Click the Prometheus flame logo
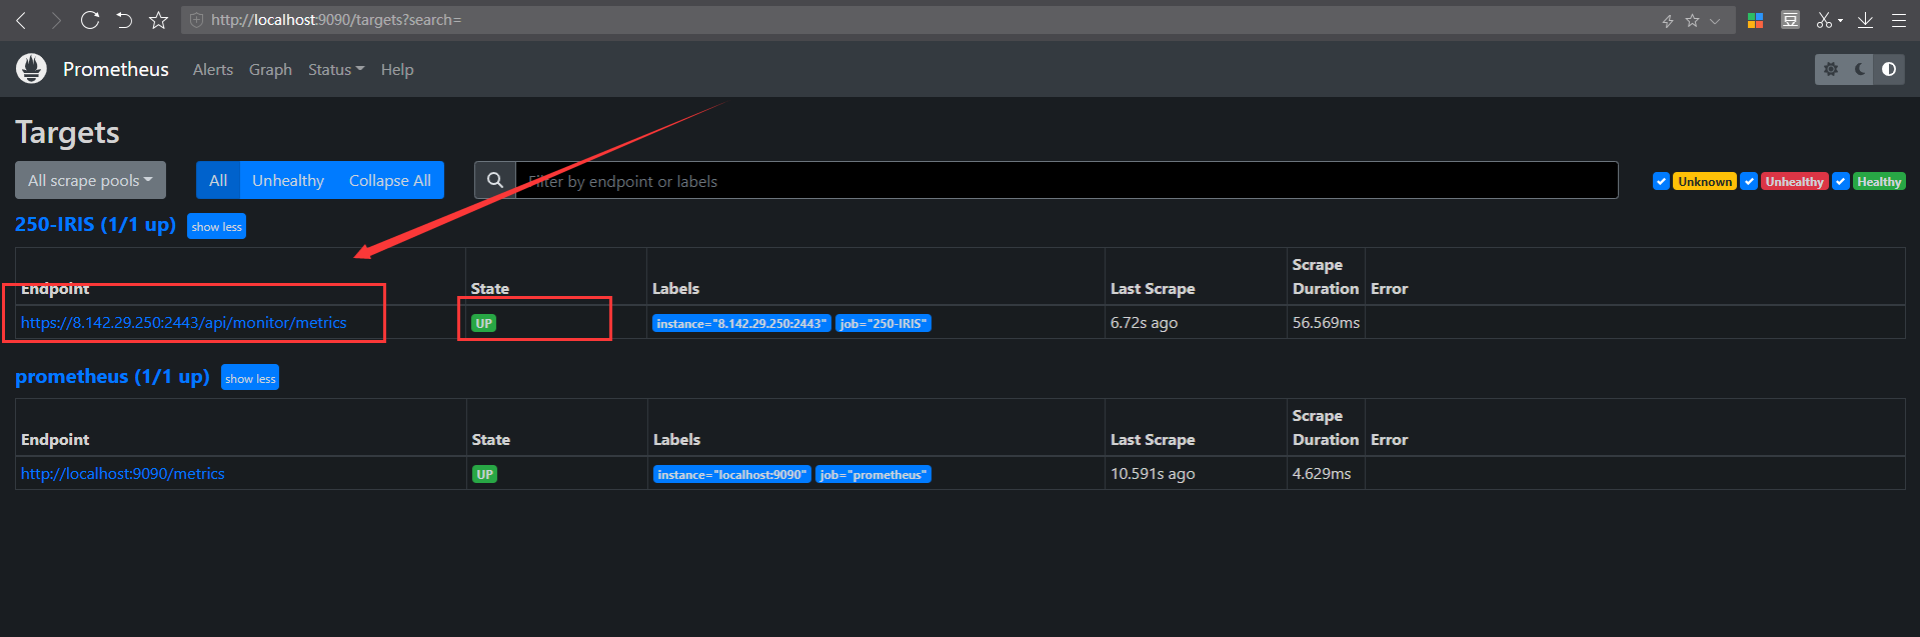Viewport: 1920px width, 637px height. pos(31,69)
